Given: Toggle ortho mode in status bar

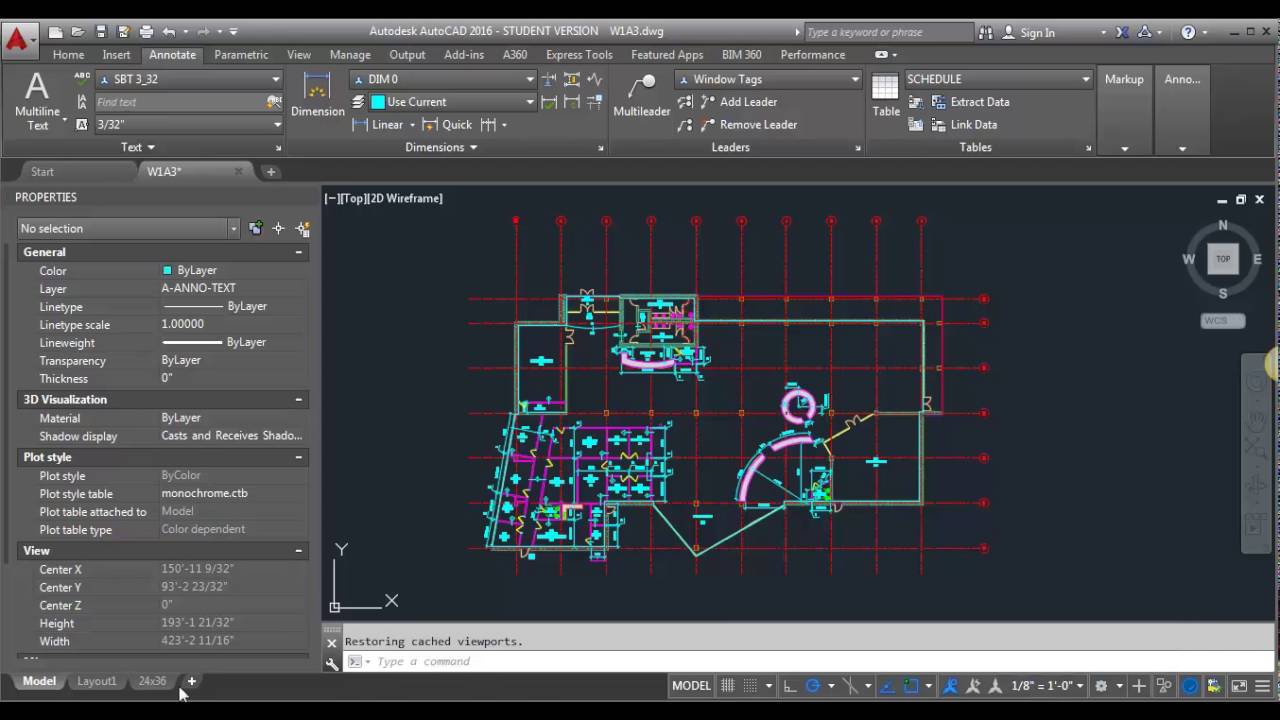Looking at the screenshot, I should (790, 686).
